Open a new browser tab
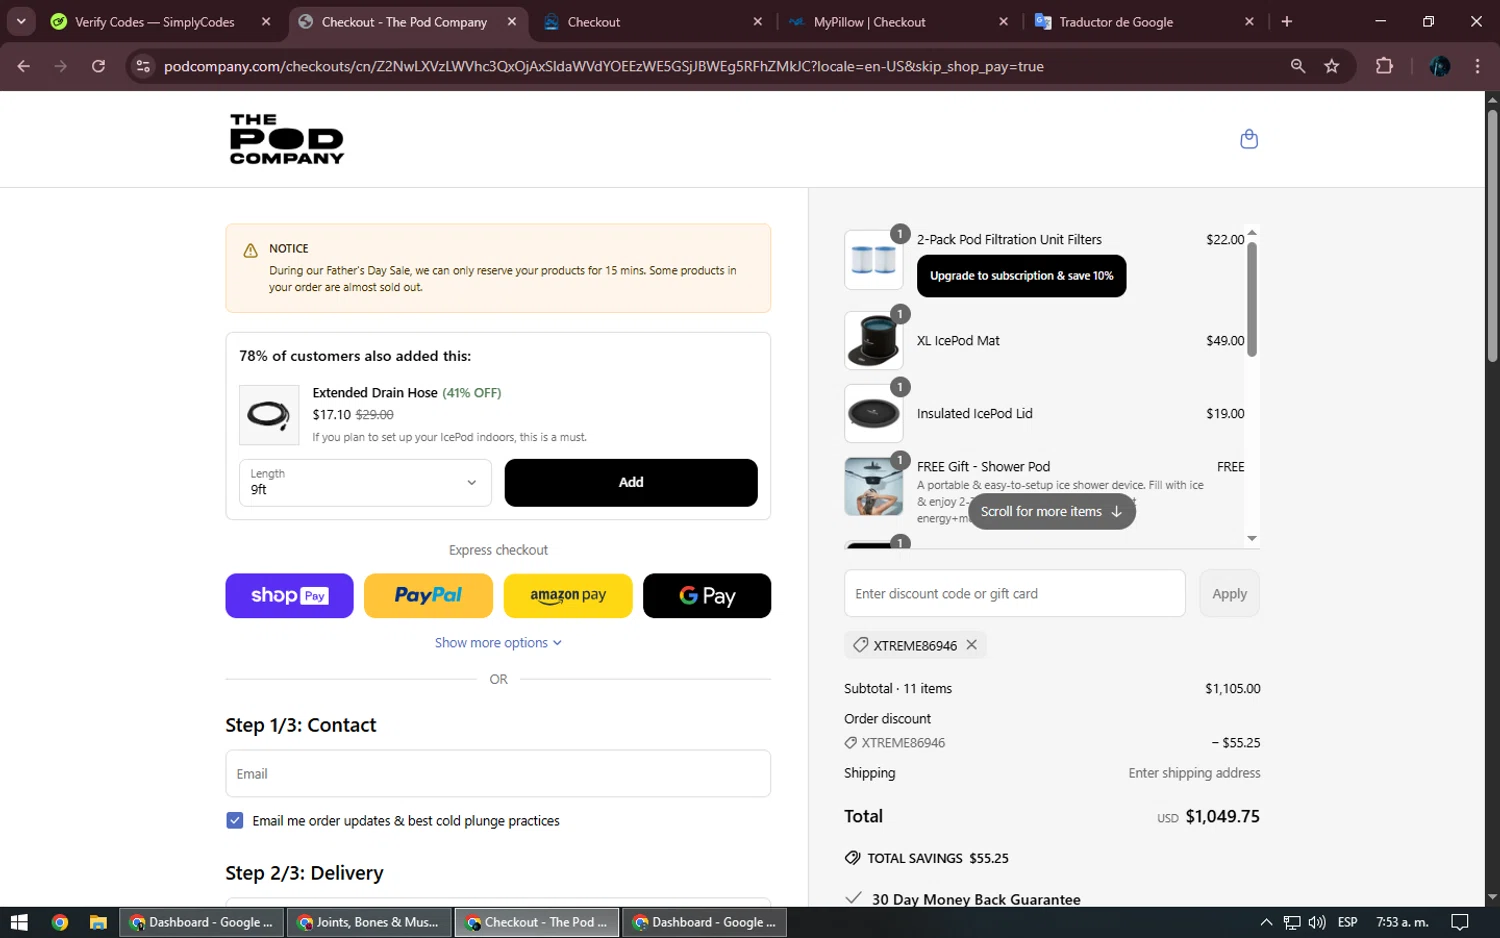Screen dimensions: 1500x938 click(x=1286, y=22)
